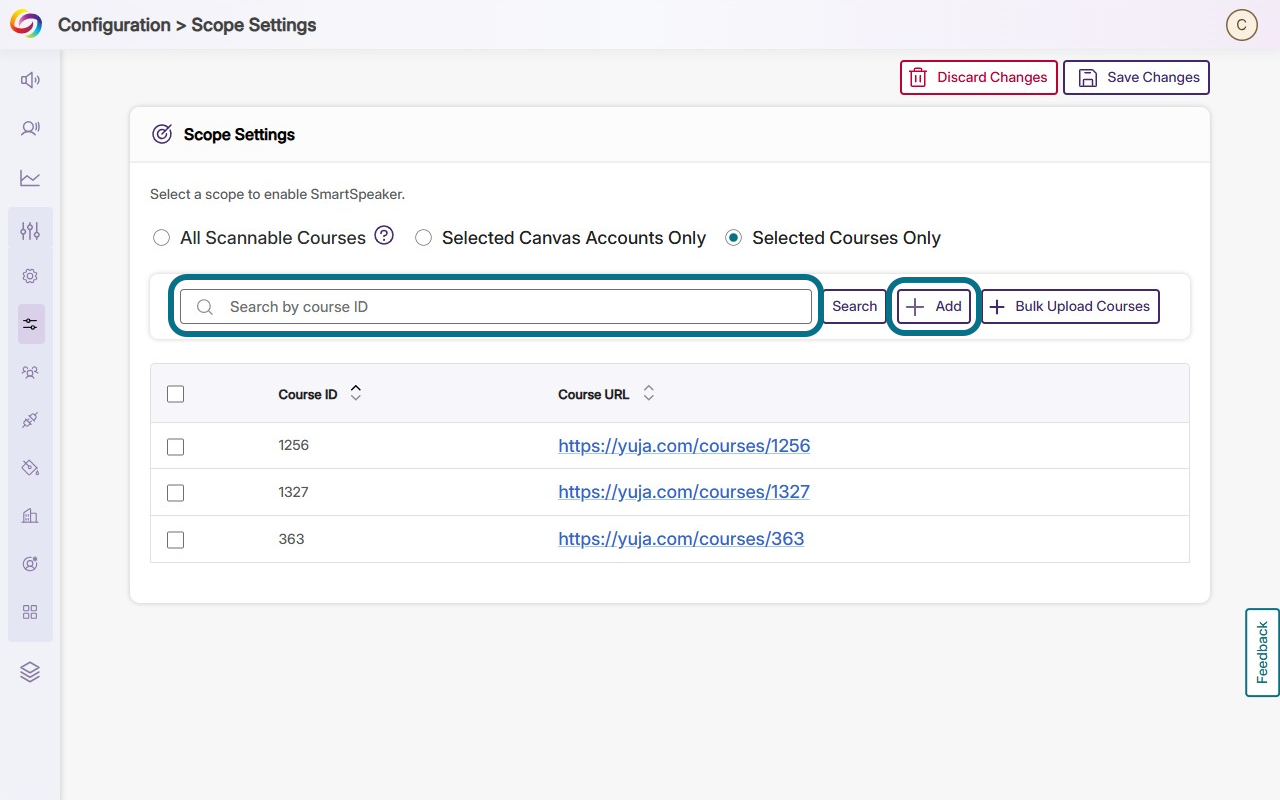Open the megaphone announcements sidebar icon
Image resolution: width=1280 pixels, height=800 pixels.
click(30, 80)
